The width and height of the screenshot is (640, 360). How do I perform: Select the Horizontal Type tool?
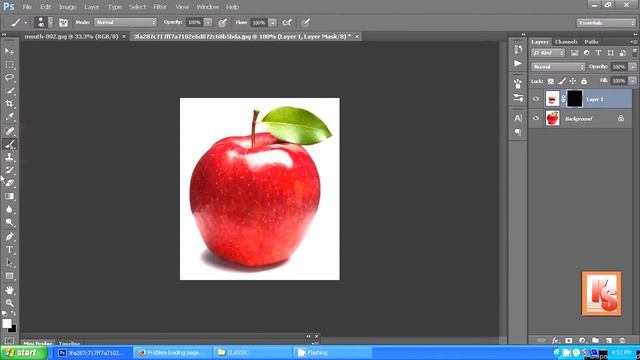coord(9,250)
